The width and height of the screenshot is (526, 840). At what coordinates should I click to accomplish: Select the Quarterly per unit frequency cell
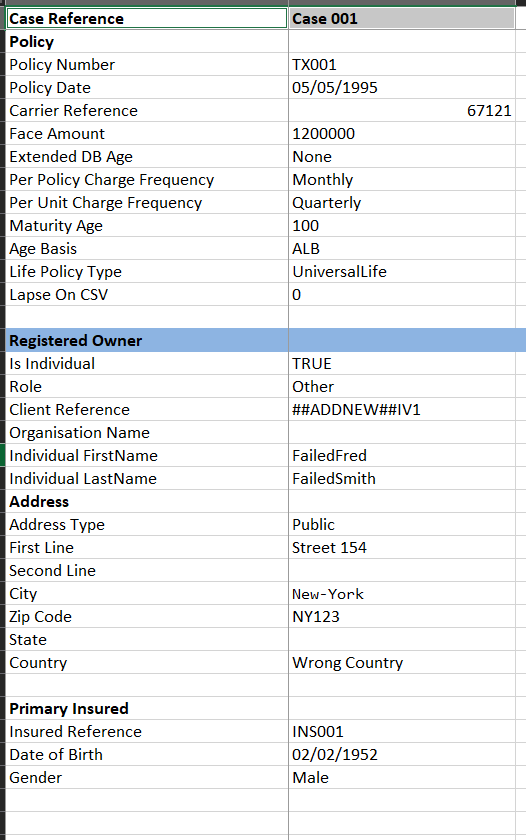tap(402, 203)
